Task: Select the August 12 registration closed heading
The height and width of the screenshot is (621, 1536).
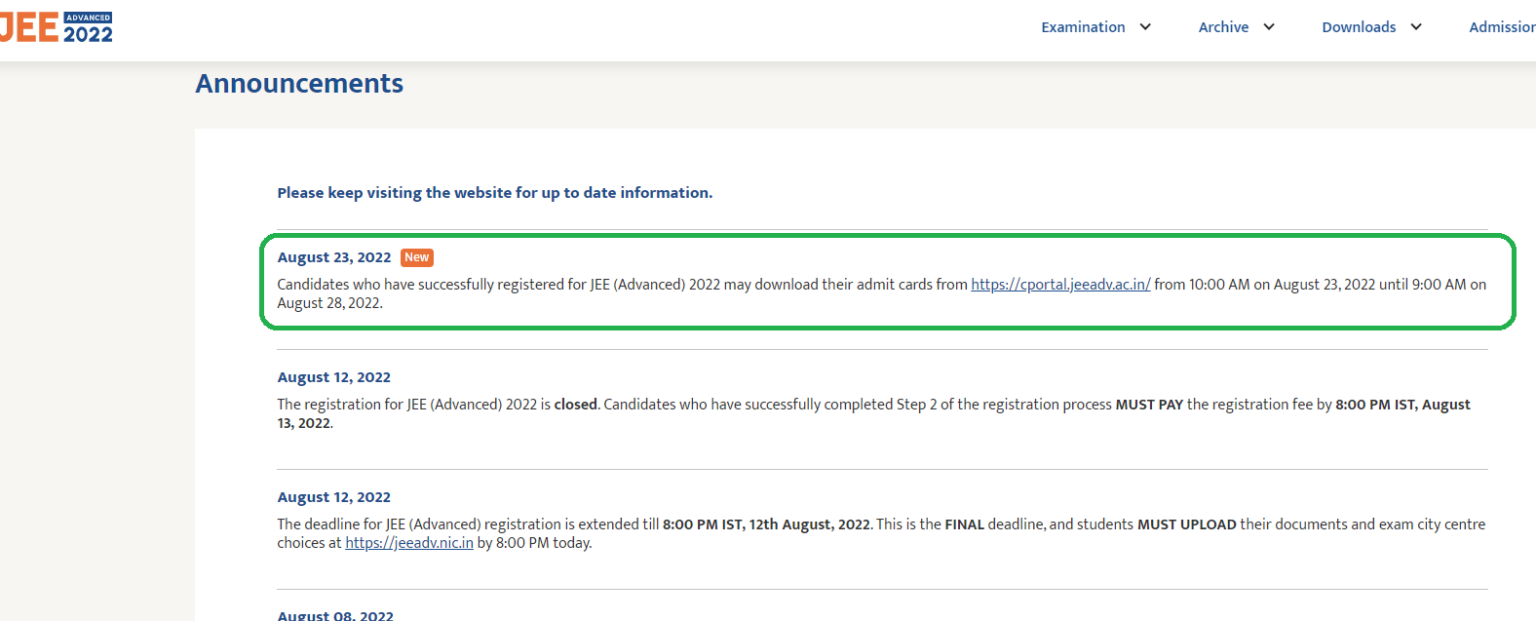Action: 334,377
